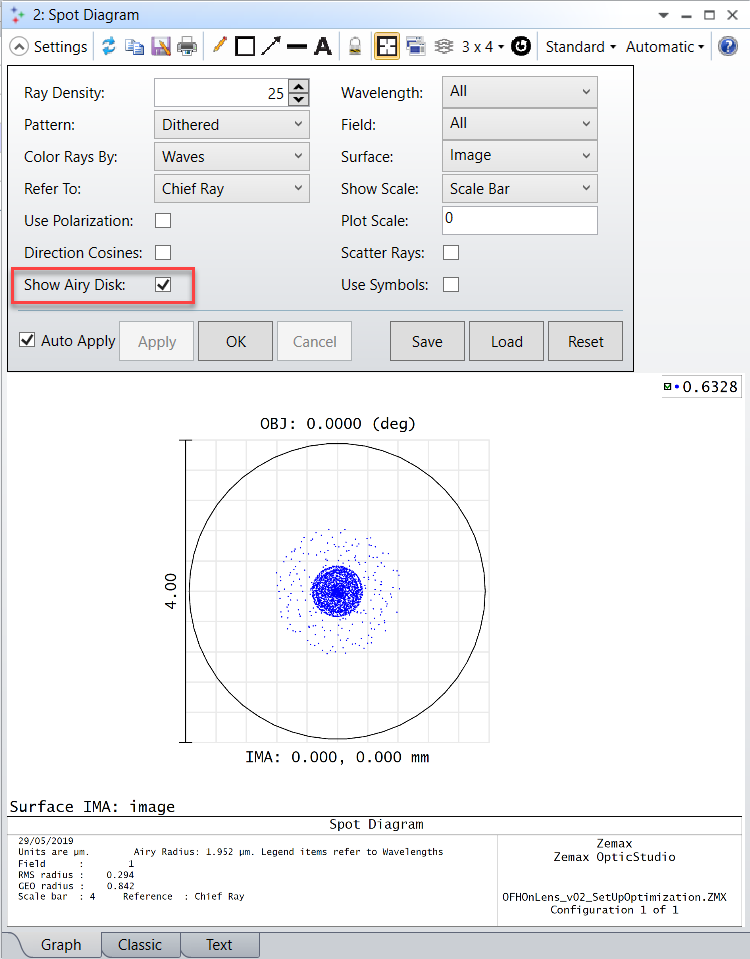Click the Reset settings button
The height and width of the screenshot is (959, 750).
(585, 341)
